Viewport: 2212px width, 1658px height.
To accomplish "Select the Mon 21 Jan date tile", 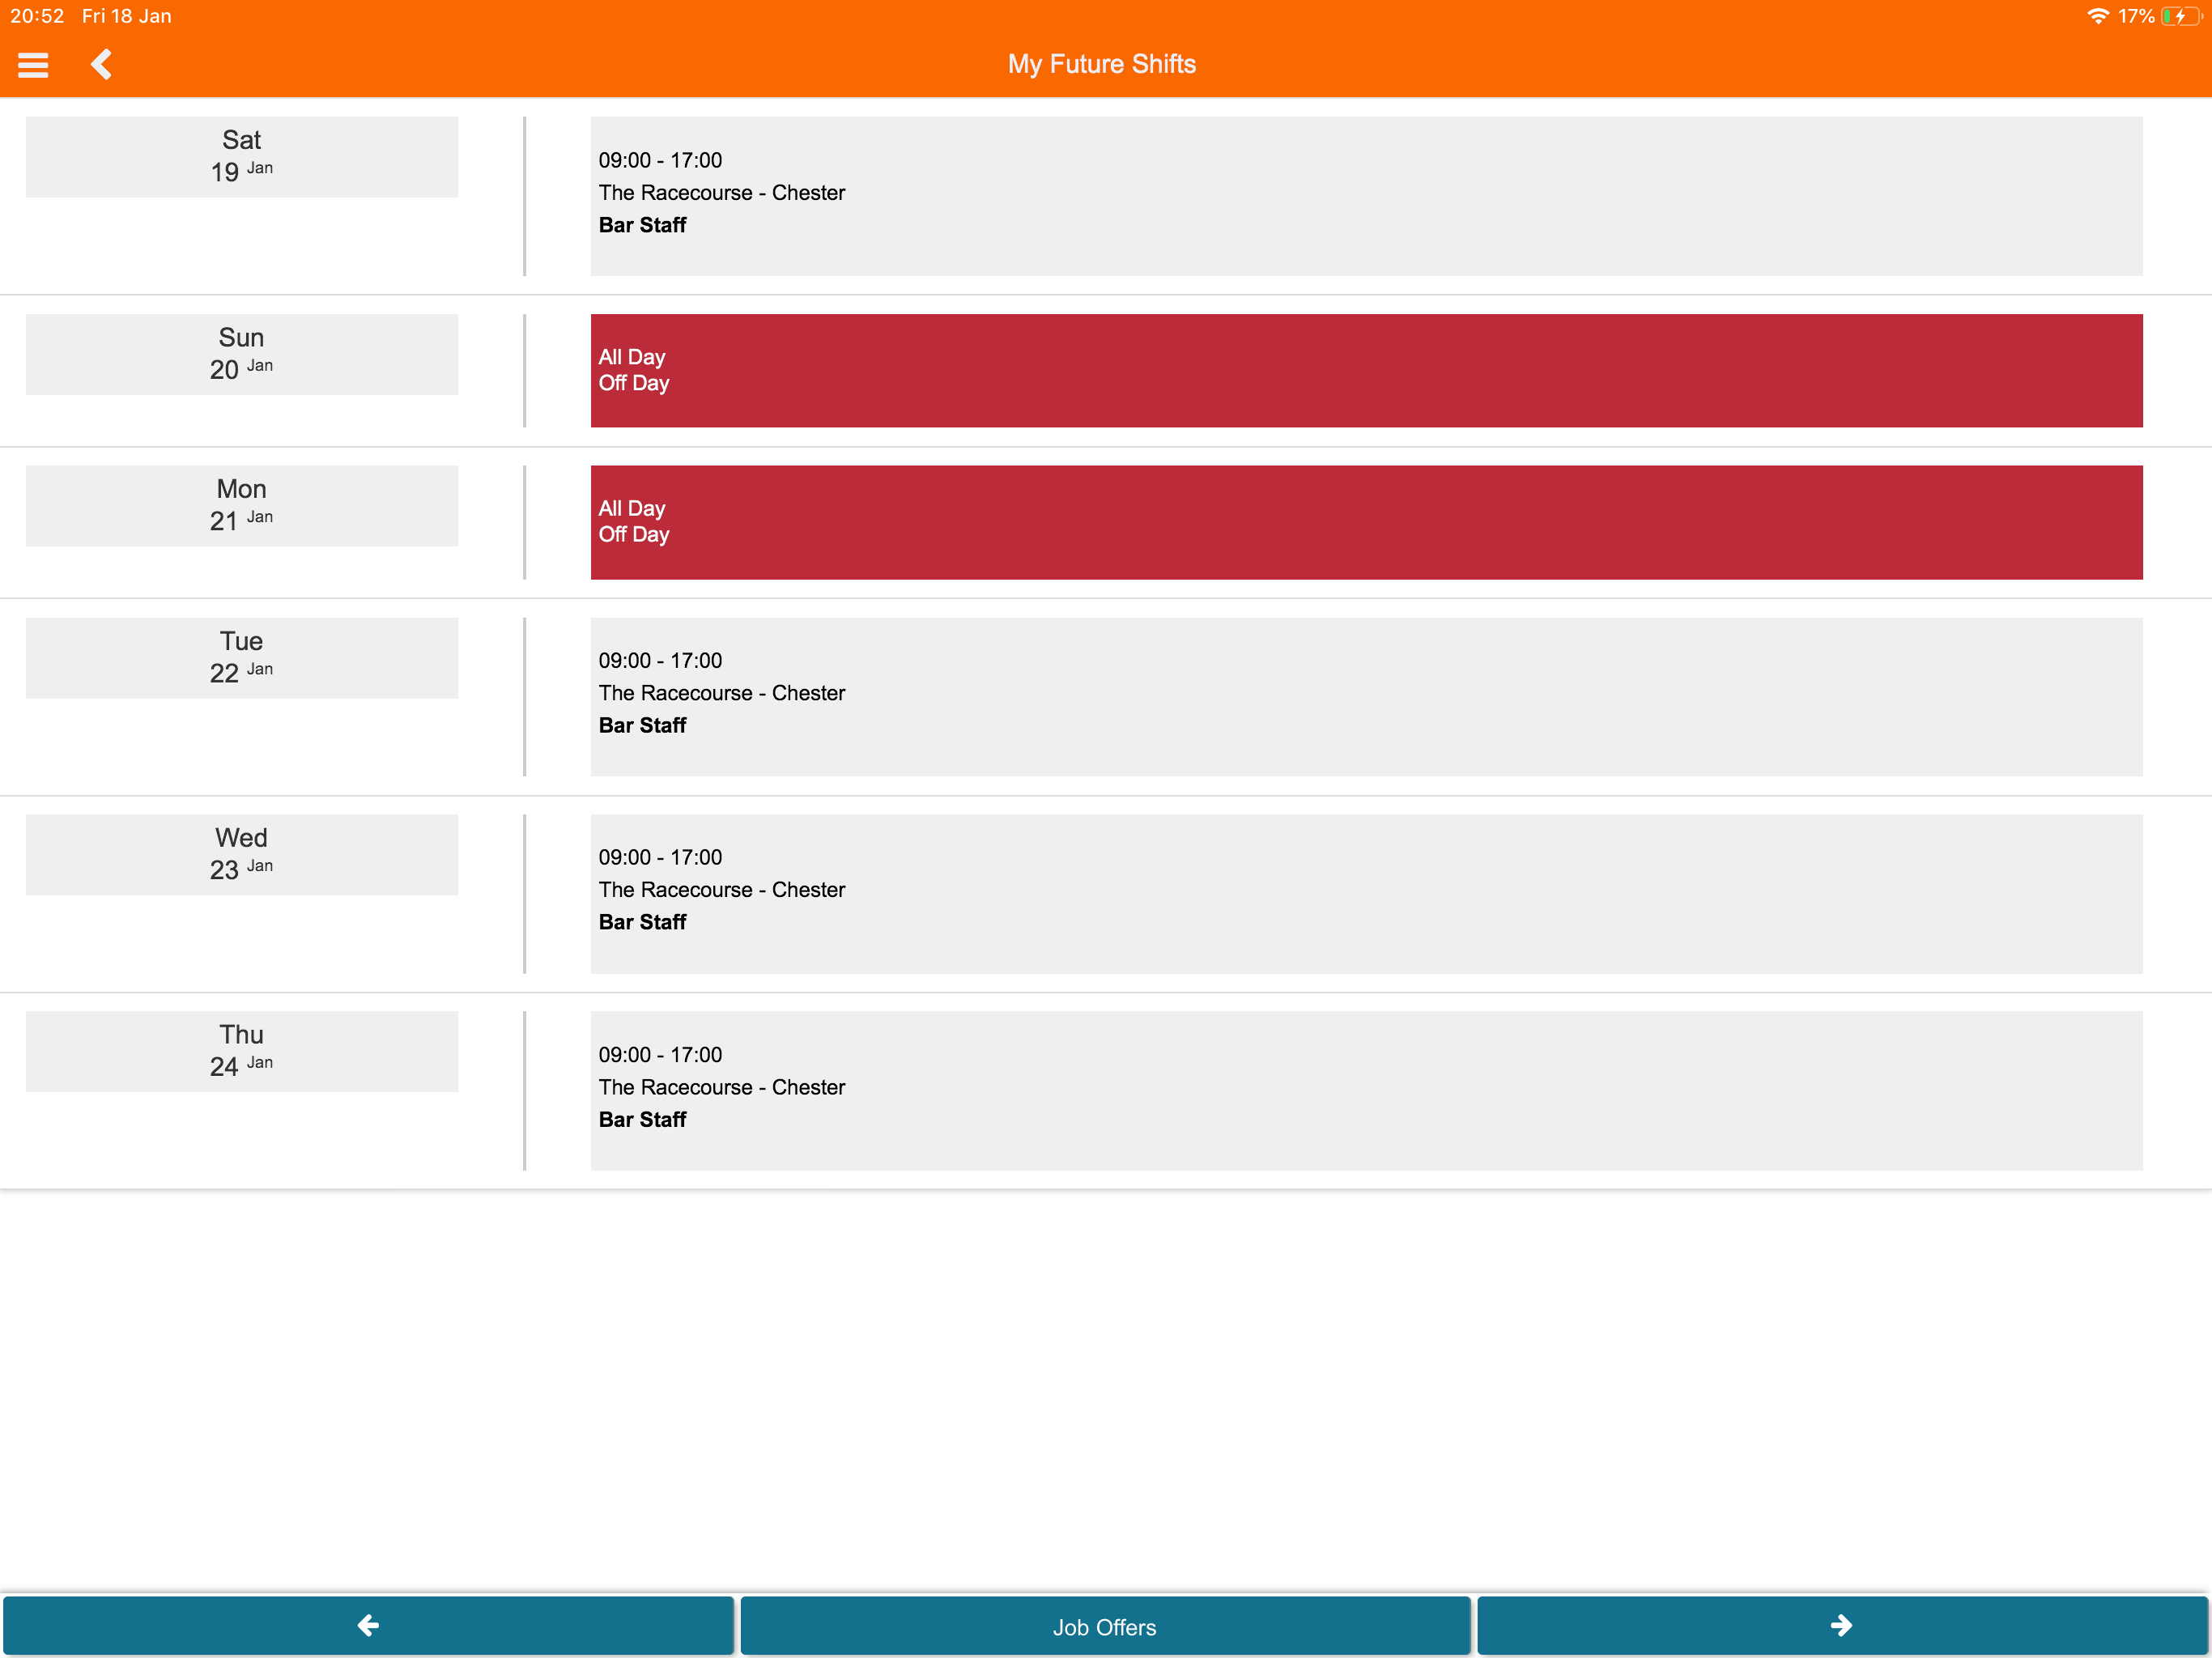I will coord(241,505).
